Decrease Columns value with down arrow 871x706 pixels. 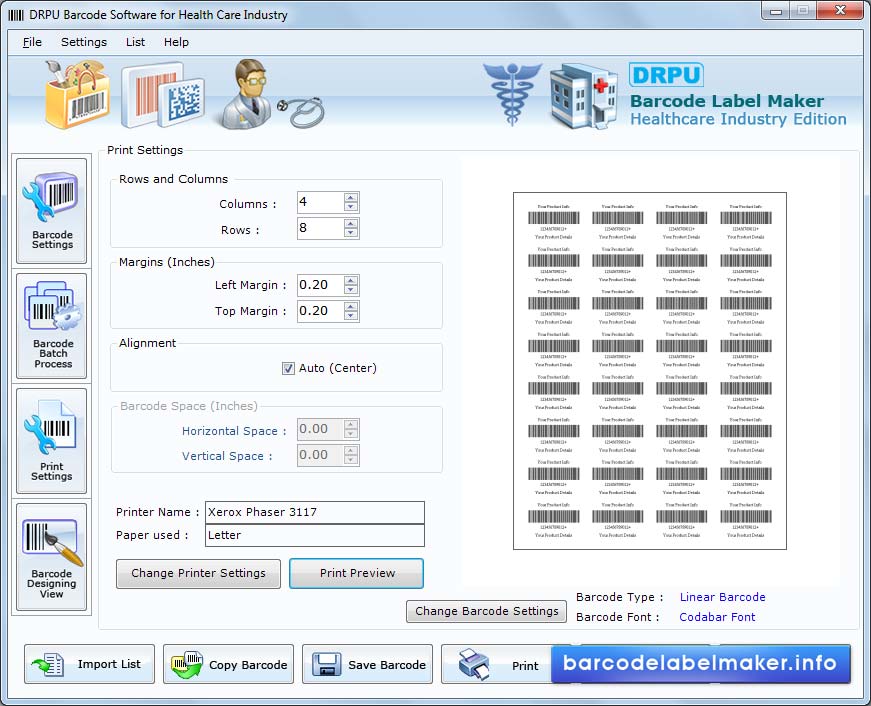tap(351, 207)
